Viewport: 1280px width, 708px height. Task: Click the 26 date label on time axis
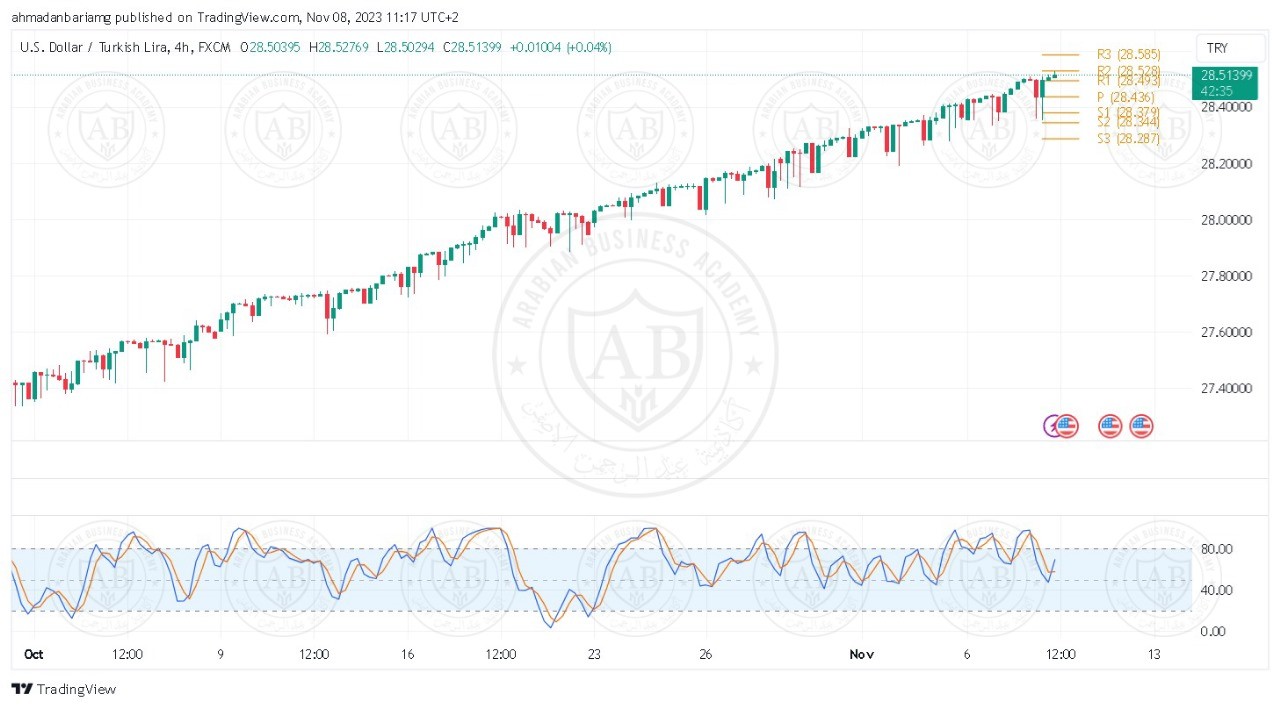tap(706, 654)
